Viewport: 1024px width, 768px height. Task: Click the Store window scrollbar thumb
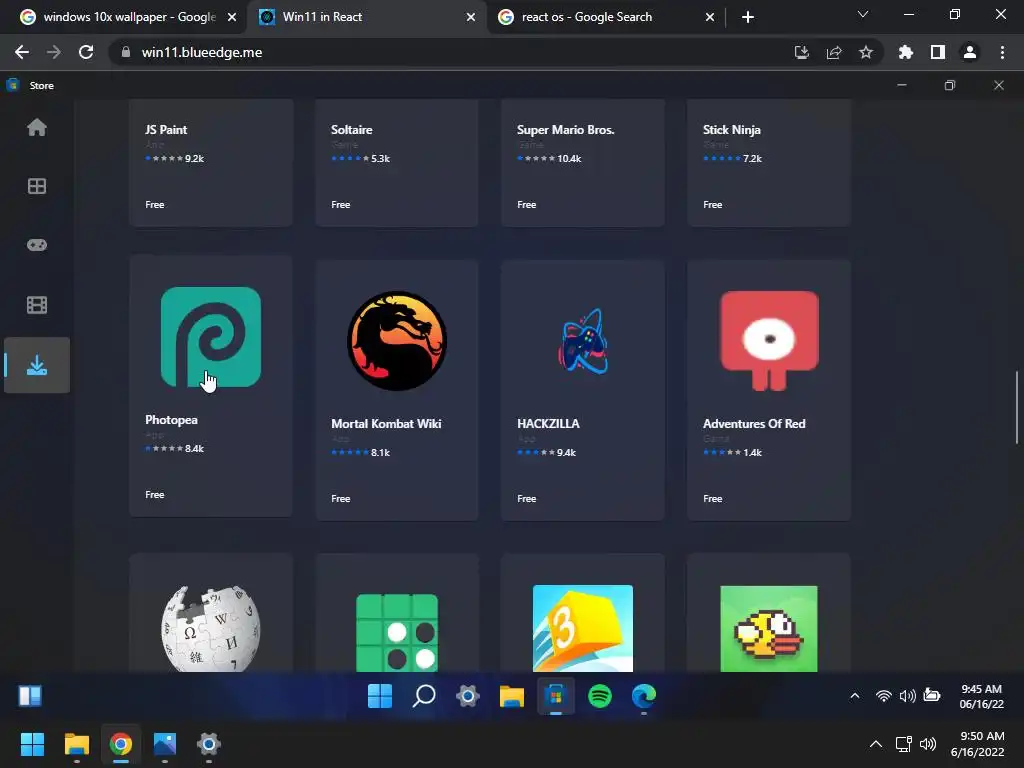pyautogui.click(x=1017, y=408)
